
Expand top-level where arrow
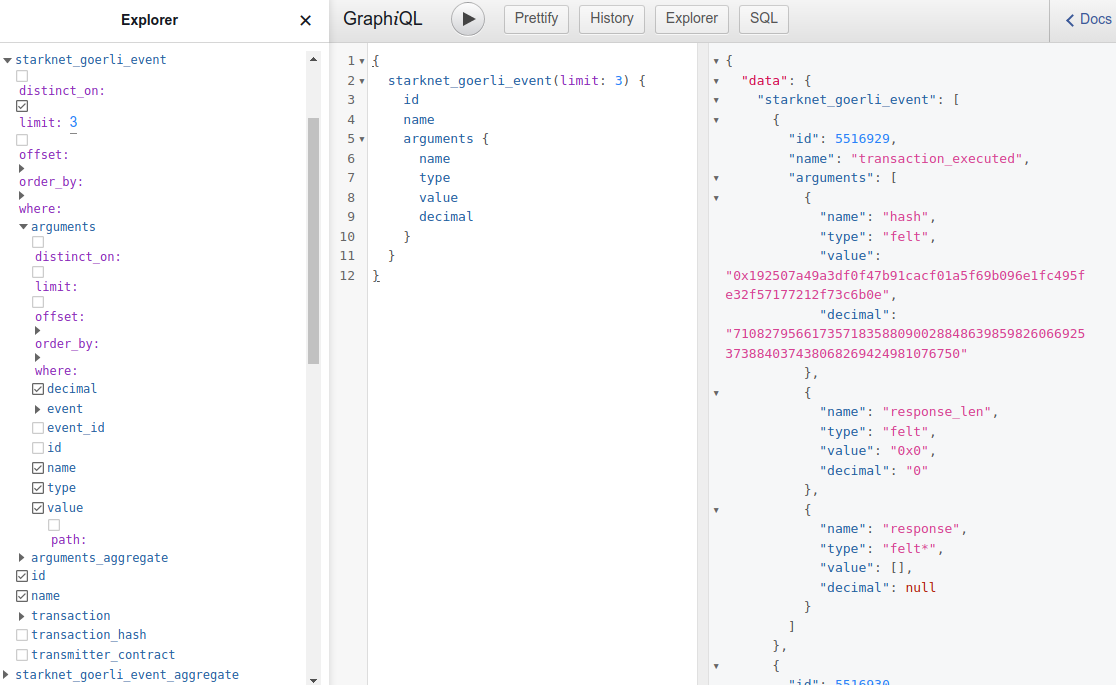coord(21,196)
